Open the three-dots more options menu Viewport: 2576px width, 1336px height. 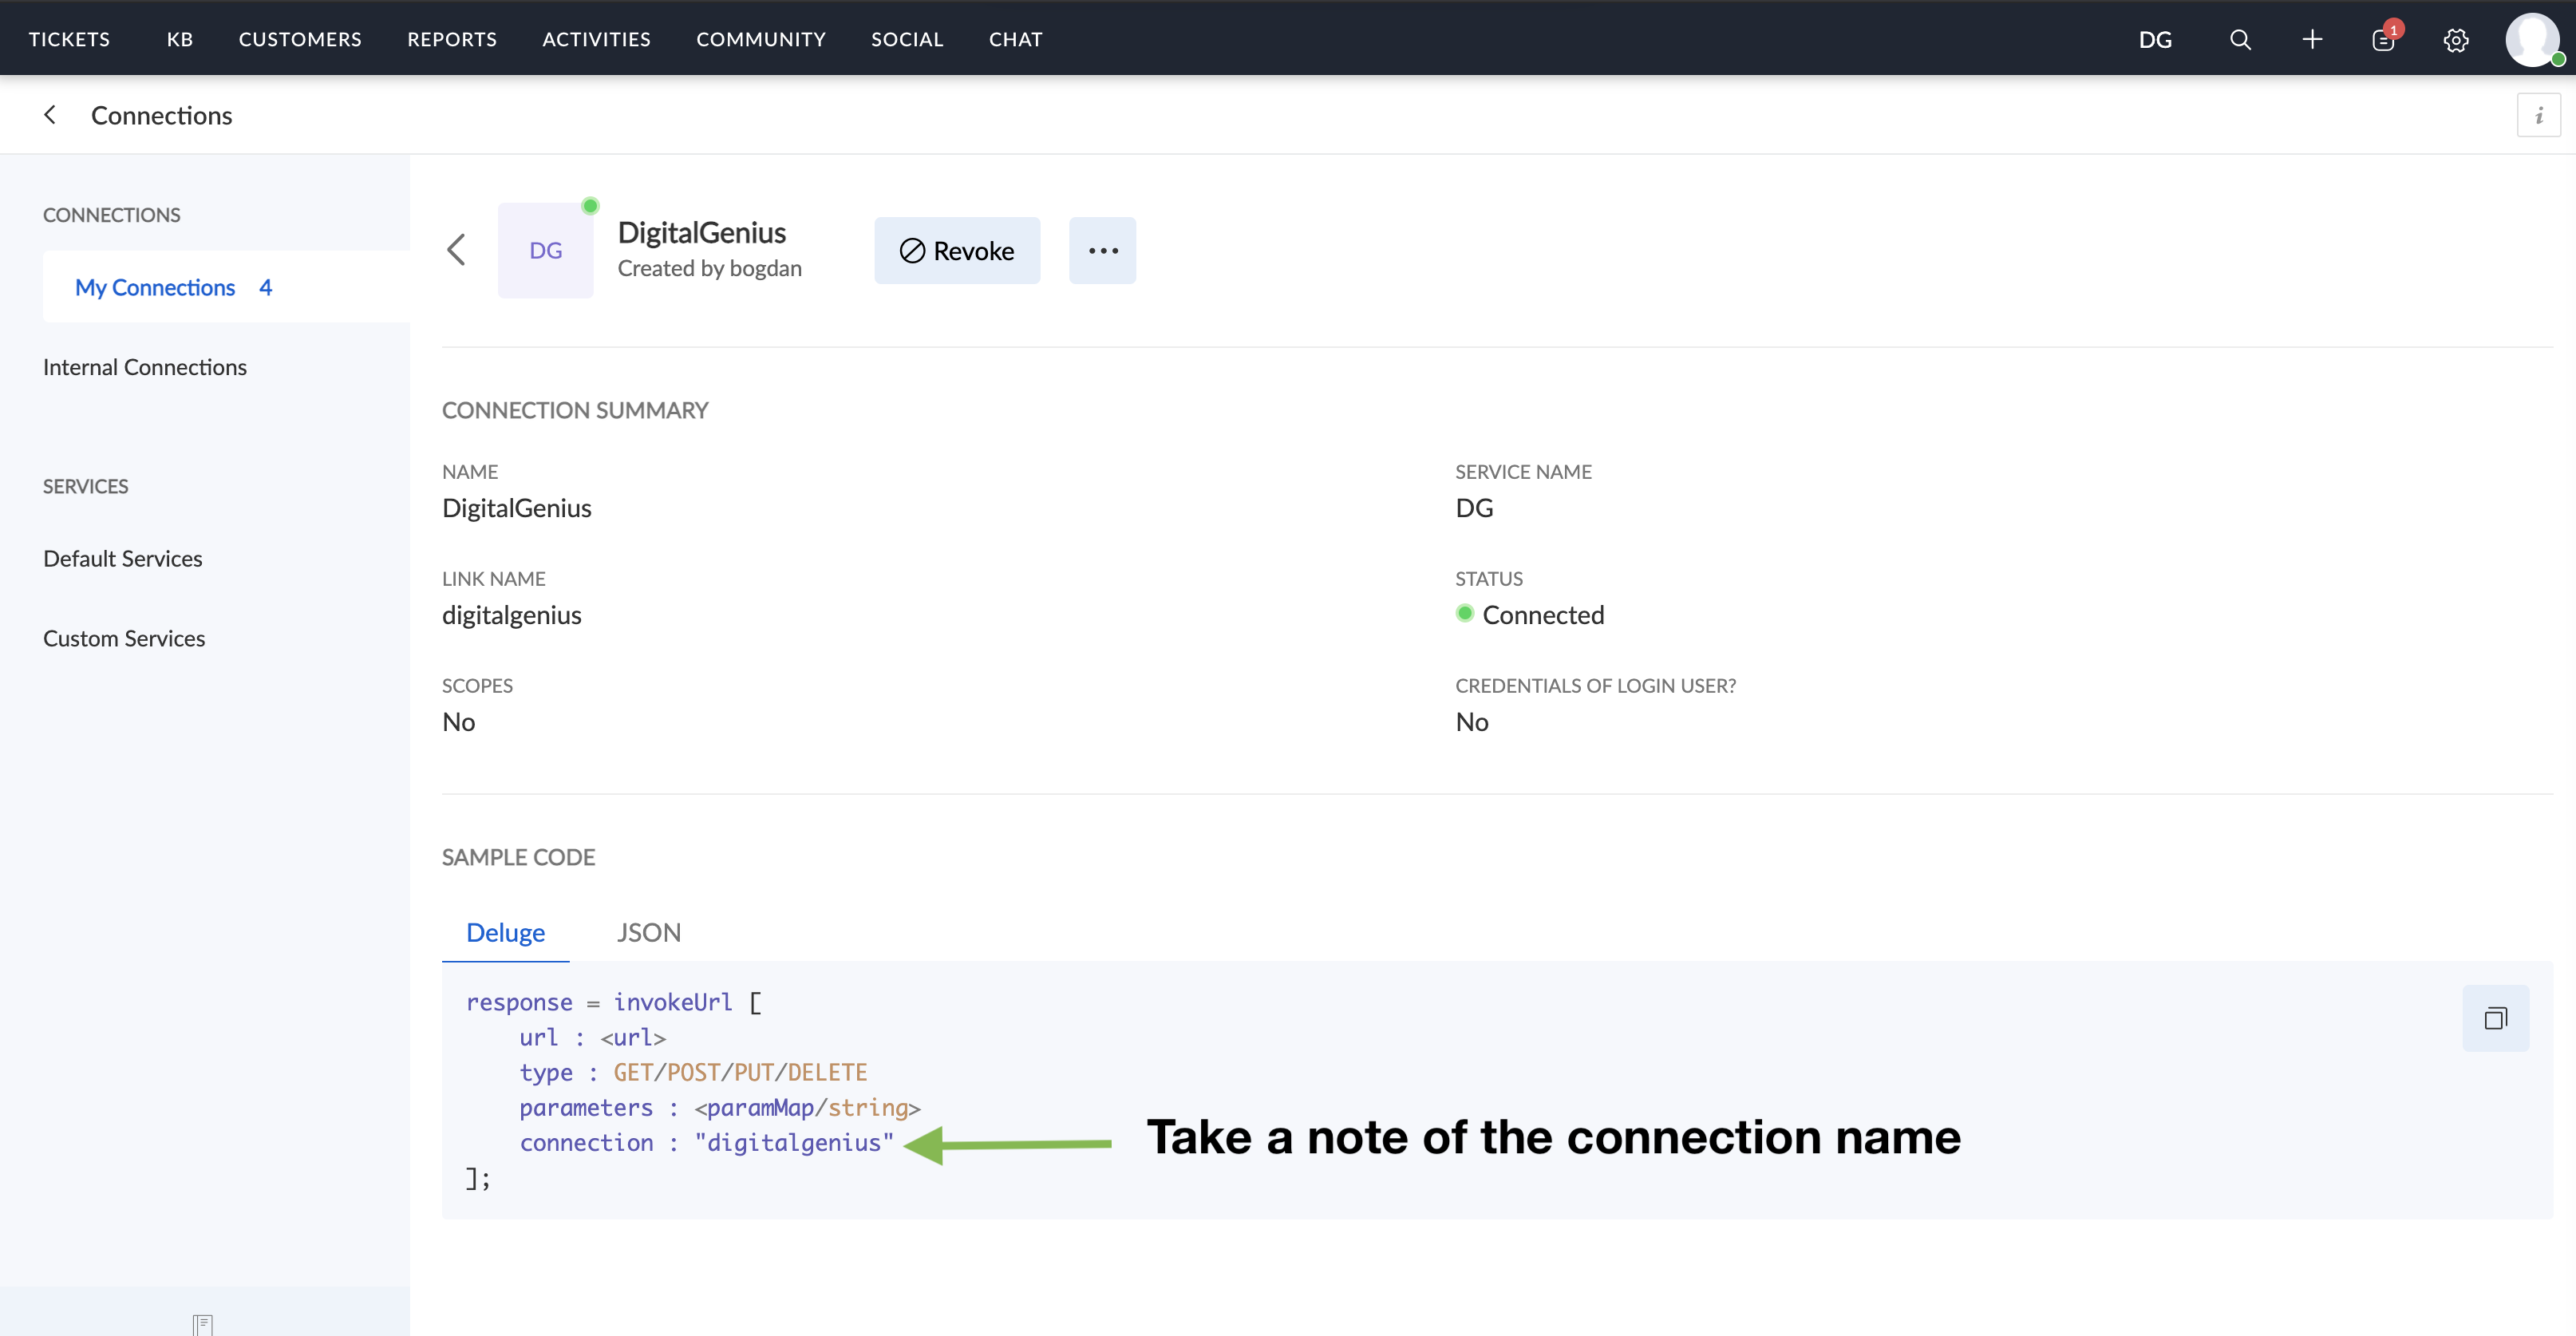click(x=1102, y=250)
